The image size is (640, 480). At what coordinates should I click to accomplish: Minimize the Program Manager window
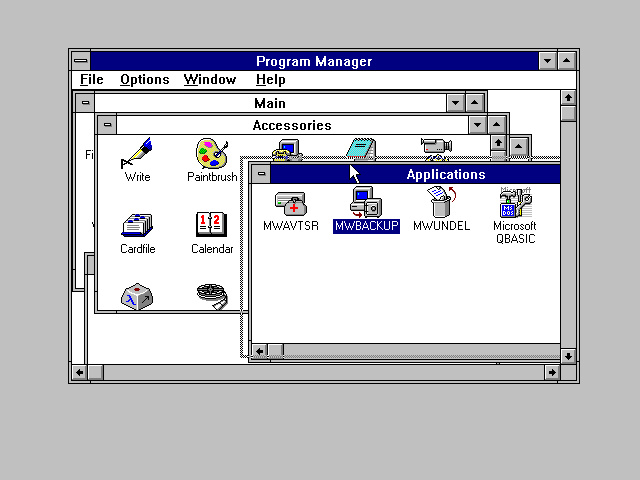pyautogui.click(x=547, y=61)
